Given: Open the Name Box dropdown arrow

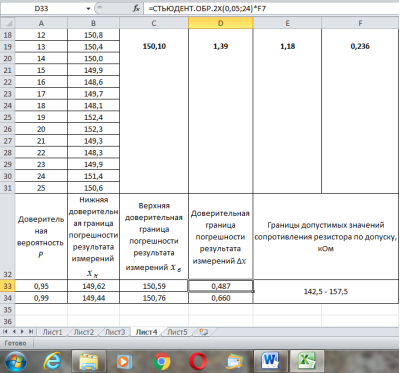Looking at the screenshot, I should 88,9.
